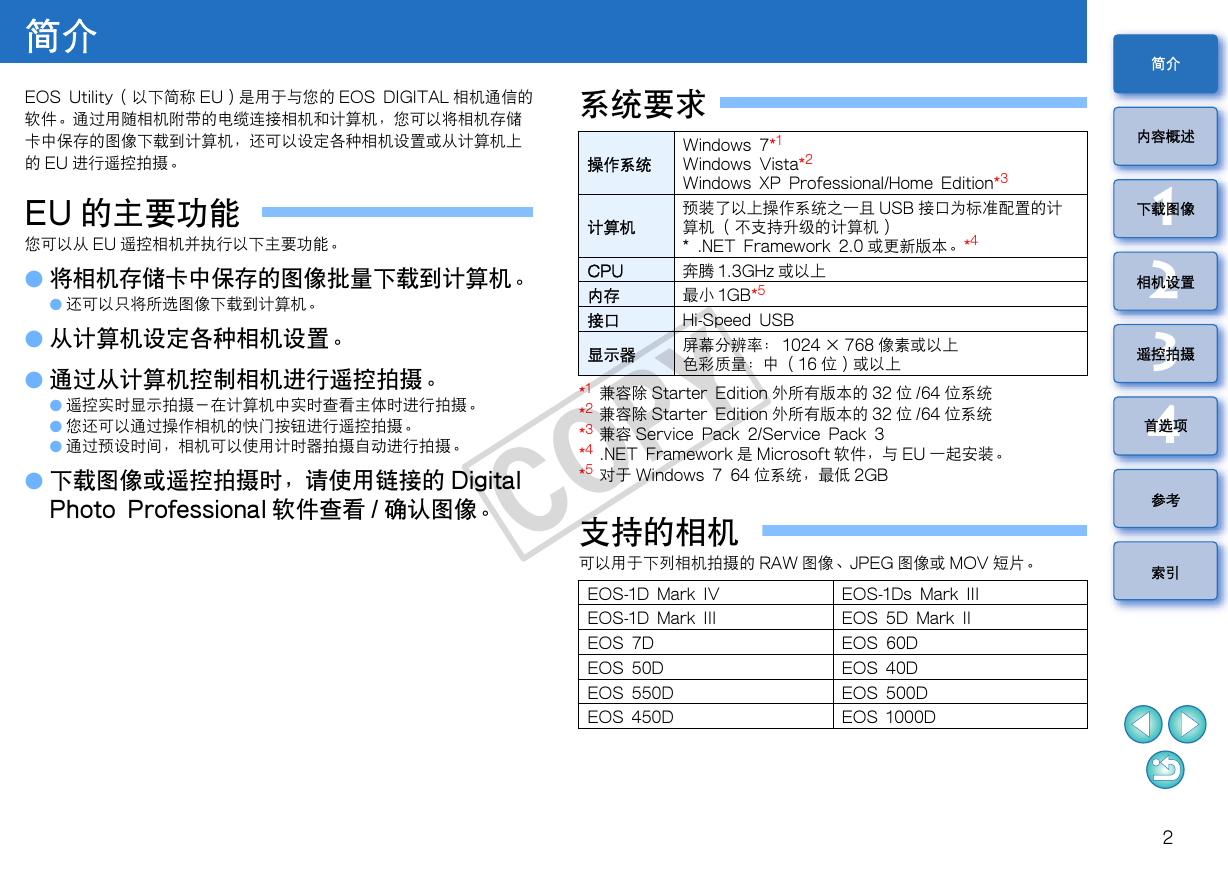The image size is (1228, 869).
Task: Click the 支持的相机 section heading
Action: point(659,531)
